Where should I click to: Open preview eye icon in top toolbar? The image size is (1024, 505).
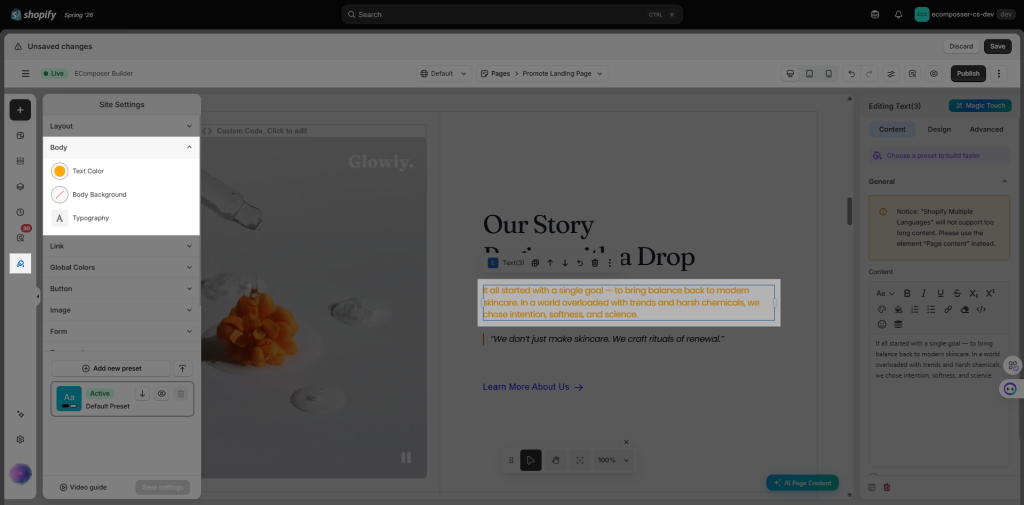[x=934, y=74]
